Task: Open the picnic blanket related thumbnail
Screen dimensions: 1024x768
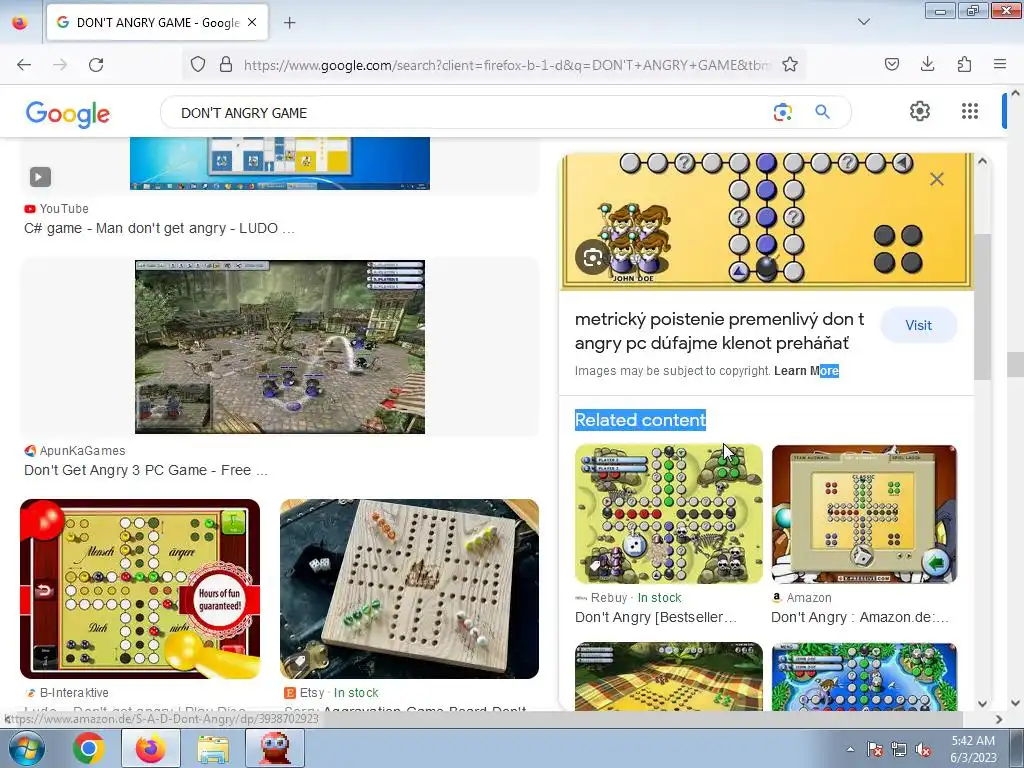Action: tap(669, 677)
